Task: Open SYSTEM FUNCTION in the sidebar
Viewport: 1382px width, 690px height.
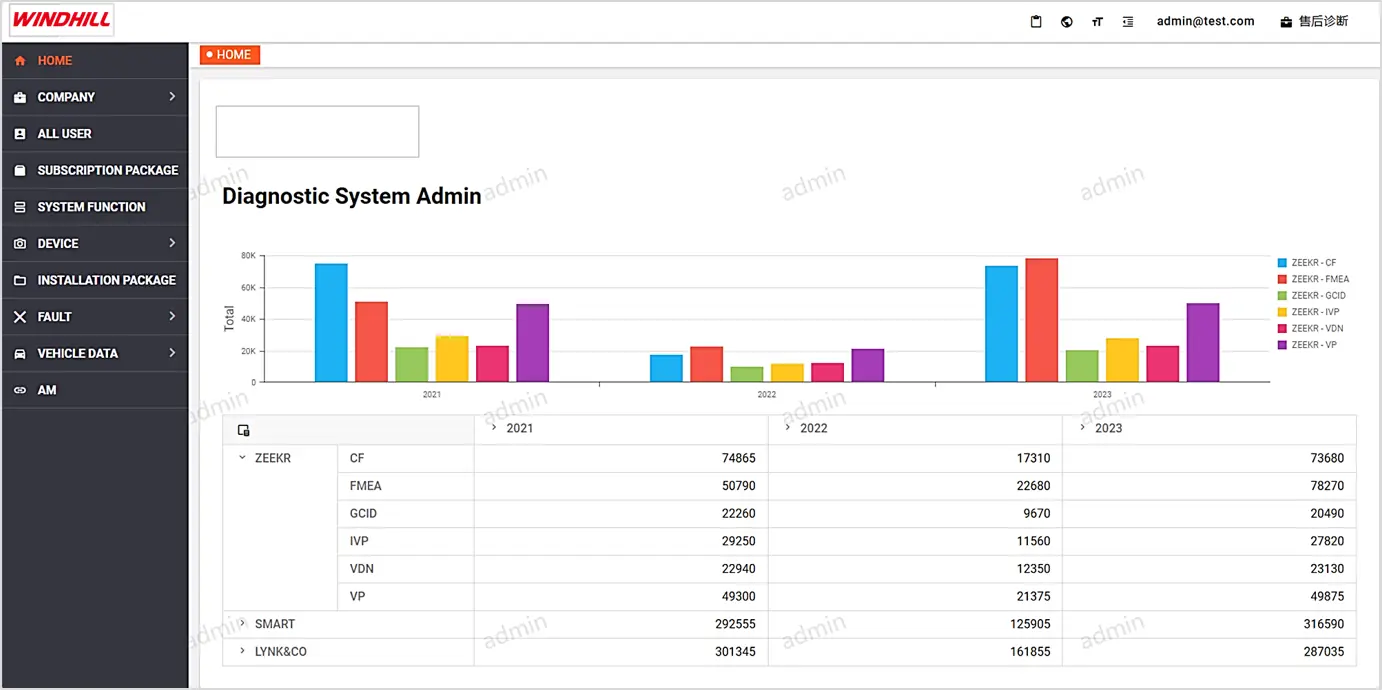Action: coord(94,207)
